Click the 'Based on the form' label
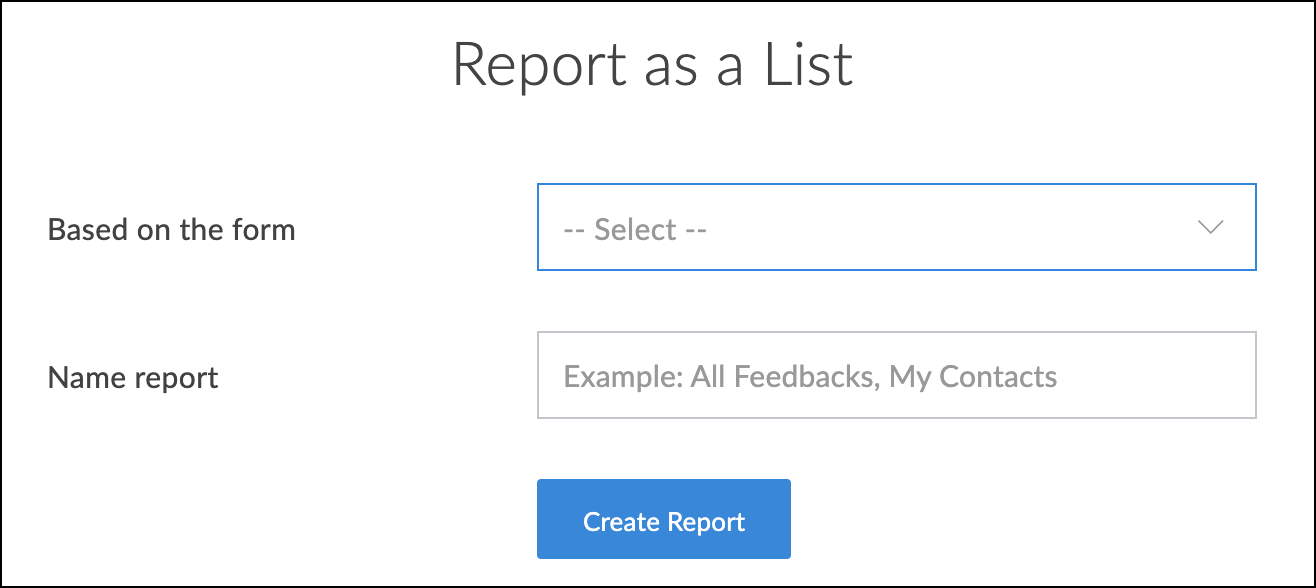The height and width of the screenshot is (588, 1316). pos(172,230)
